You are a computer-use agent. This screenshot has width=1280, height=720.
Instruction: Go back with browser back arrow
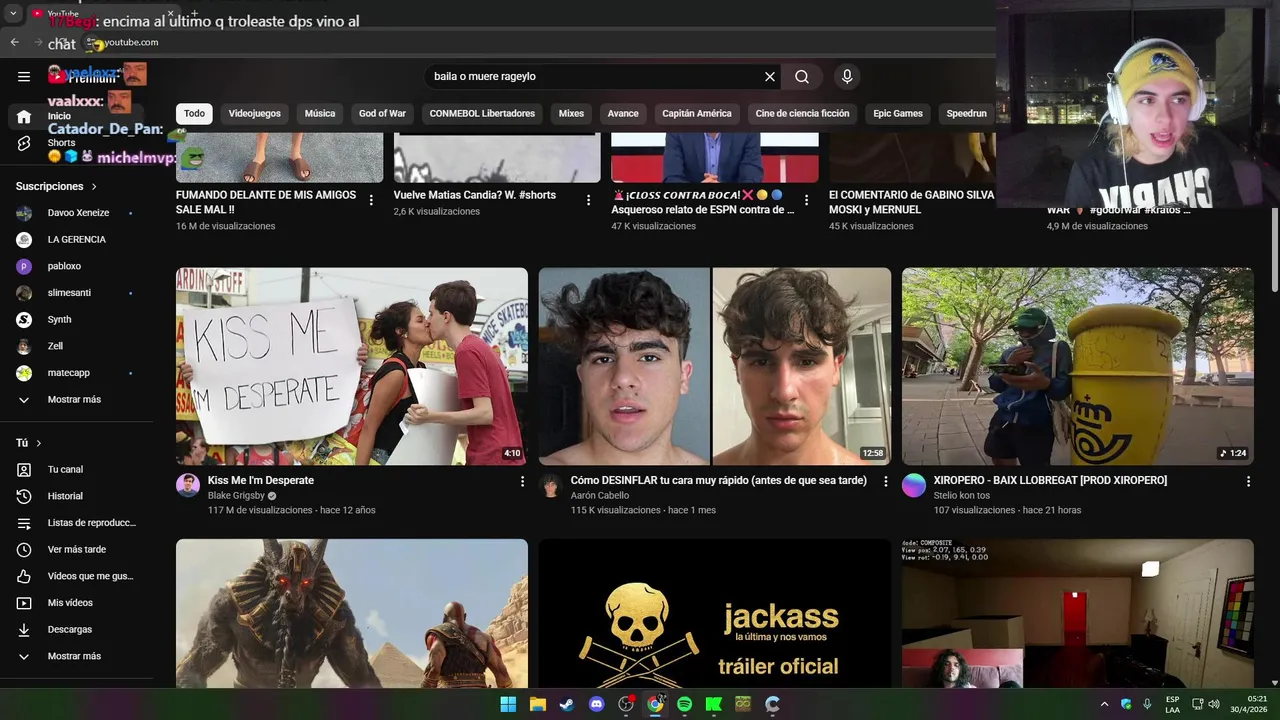tap(14, 42)
